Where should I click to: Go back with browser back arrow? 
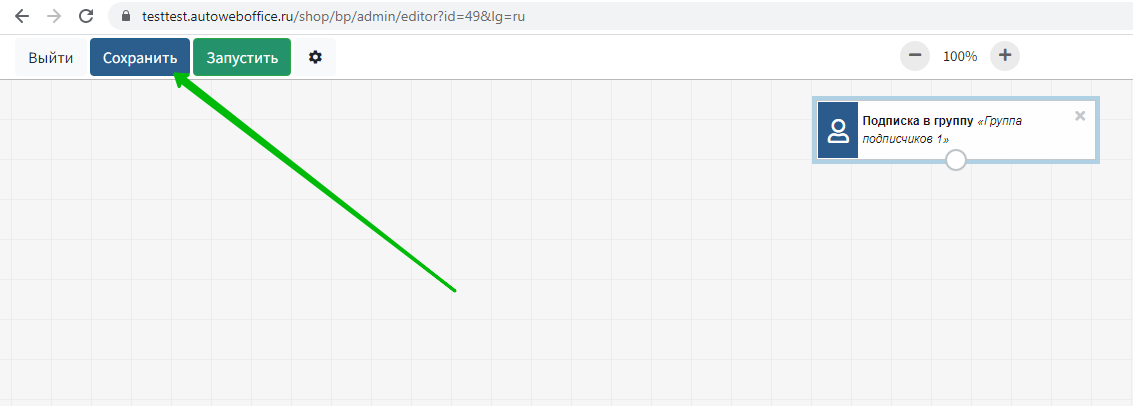pyautogui.click(x=22, y=15)
